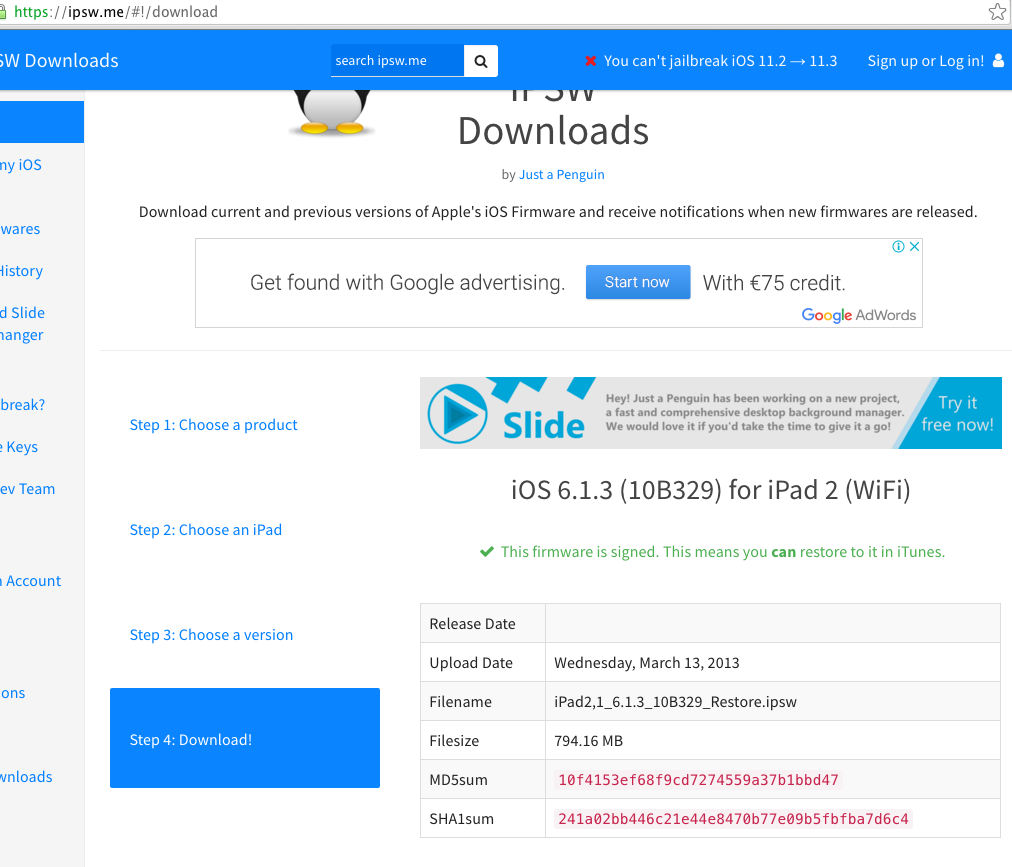Click the Get found with Google advertising text
This screenshot has height=867, width=1012.
[x=407, y=283]
